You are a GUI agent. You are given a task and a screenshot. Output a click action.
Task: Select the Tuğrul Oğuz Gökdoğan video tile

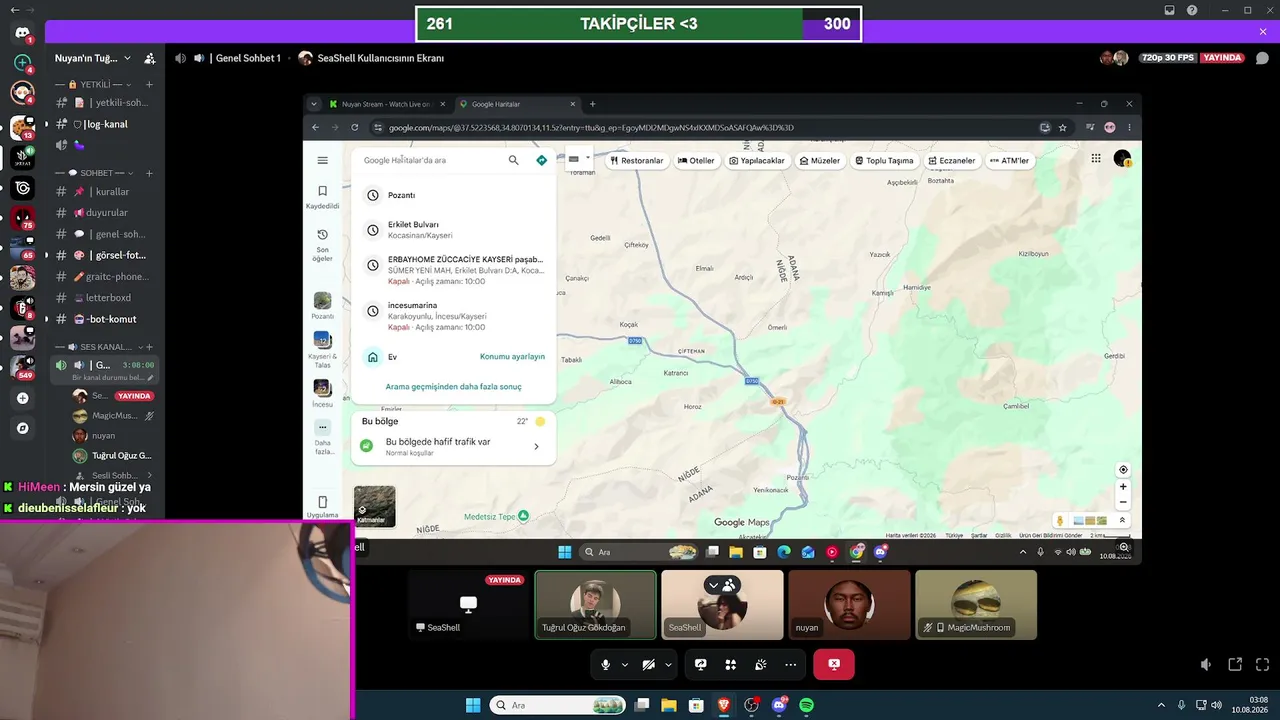click(596, 605)
